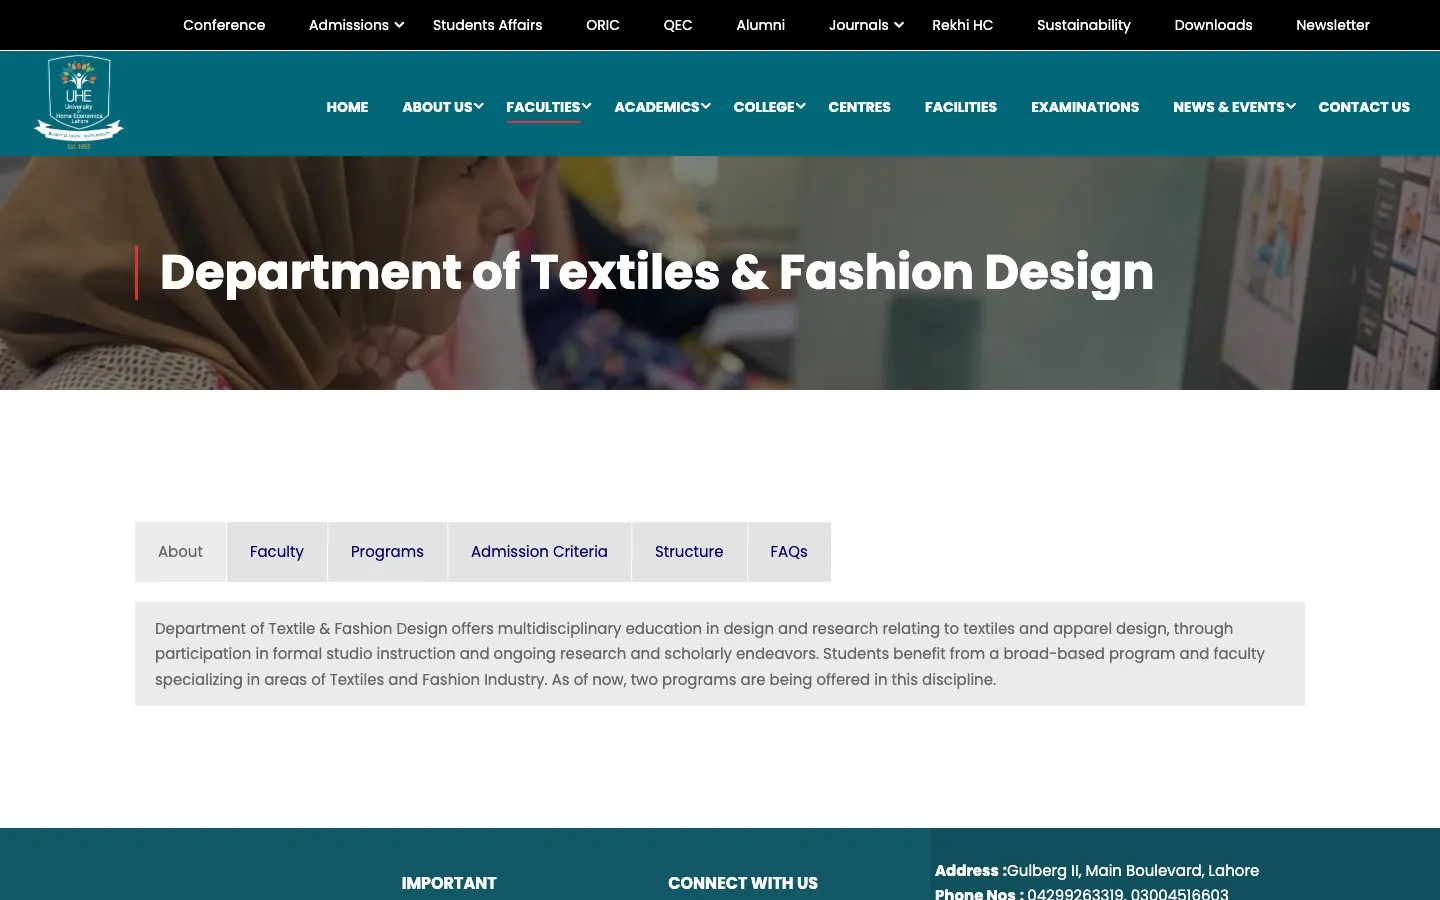Open the CENTRES menu item

859,107
